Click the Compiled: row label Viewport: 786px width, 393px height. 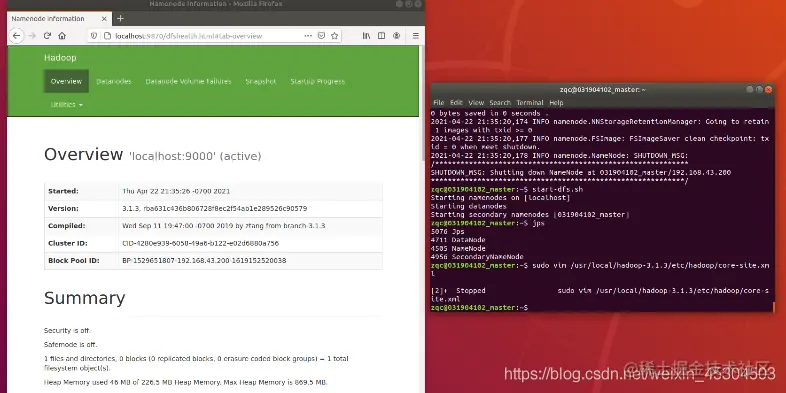pos(67,226)
